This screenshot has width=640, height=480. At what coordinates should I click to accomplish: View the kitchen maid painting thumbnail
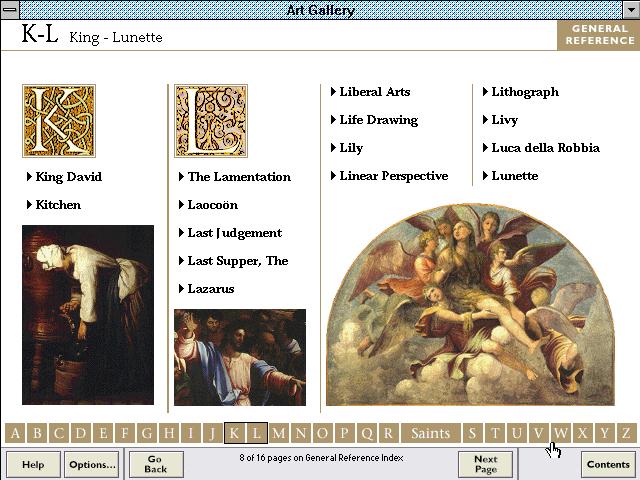(x=88, y=315)
